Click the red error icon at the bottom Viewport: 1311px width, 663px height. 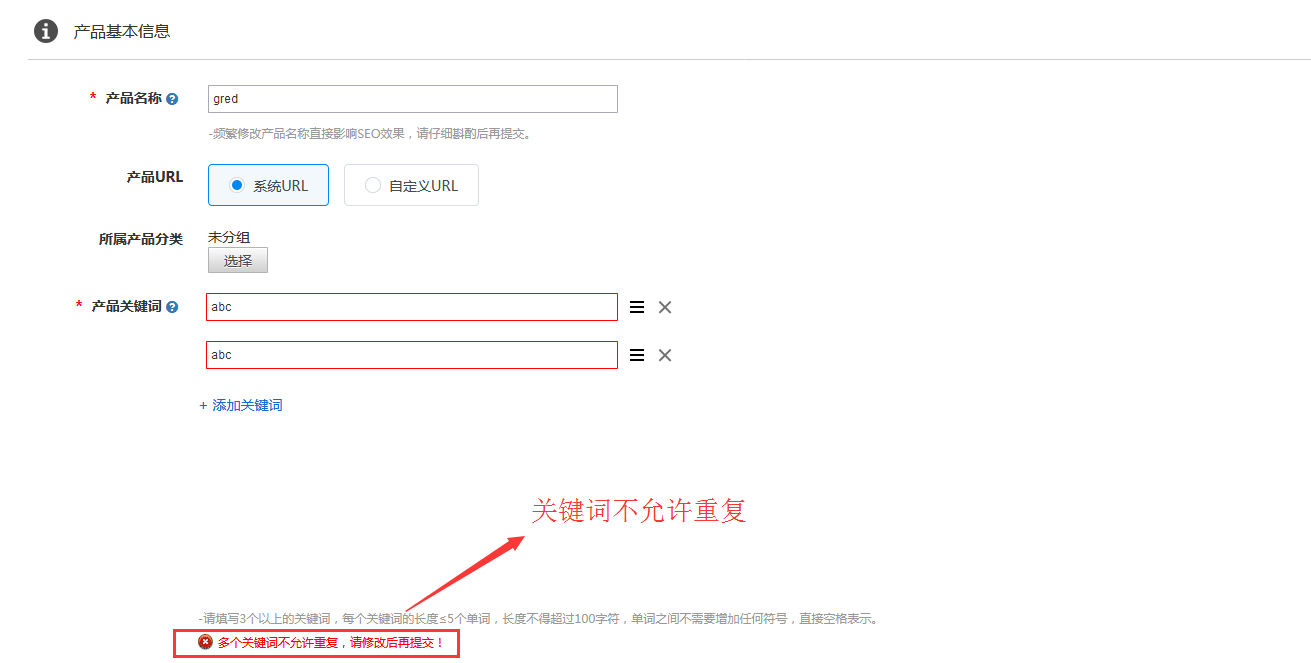[x=205, y=642]
